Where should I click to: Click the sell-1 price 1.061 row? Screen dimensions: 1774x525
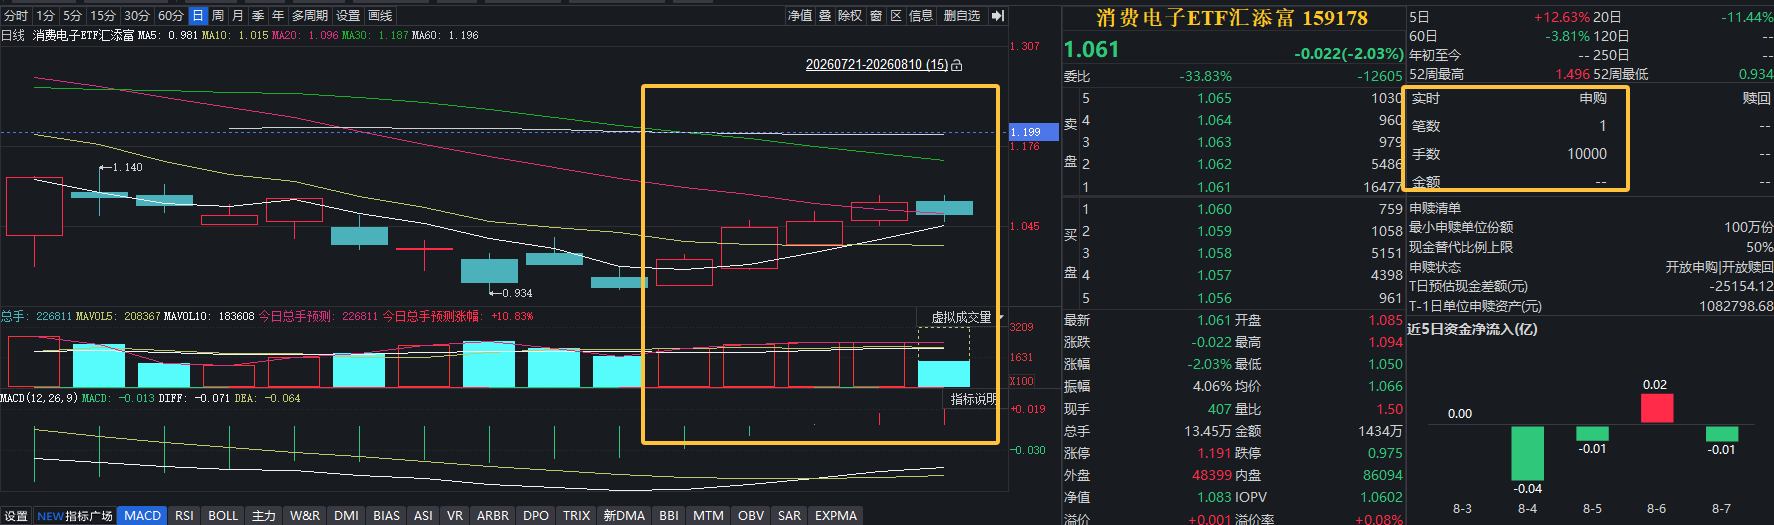[x=1233, y=187]
